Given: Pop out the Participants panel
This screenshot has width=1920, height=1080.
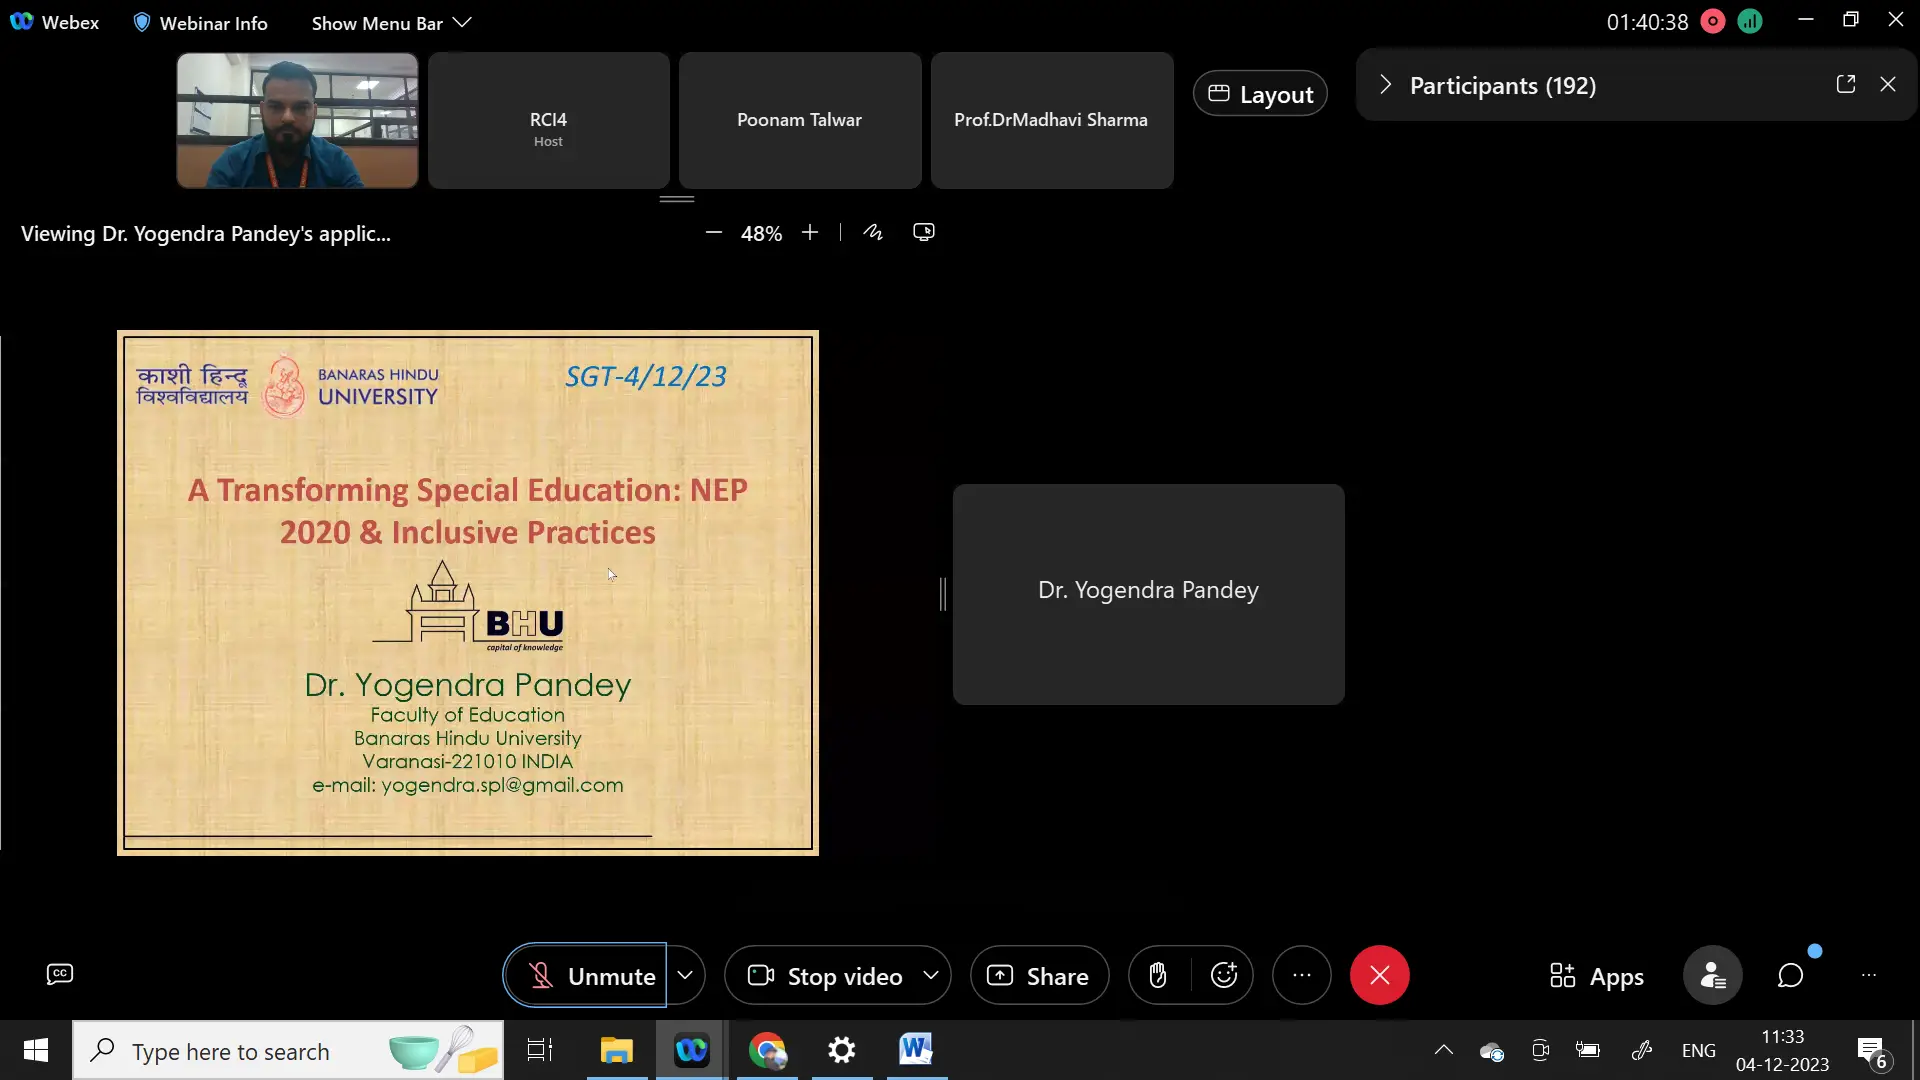Looking at the screenshot, I should click(x=1846, y=85).
